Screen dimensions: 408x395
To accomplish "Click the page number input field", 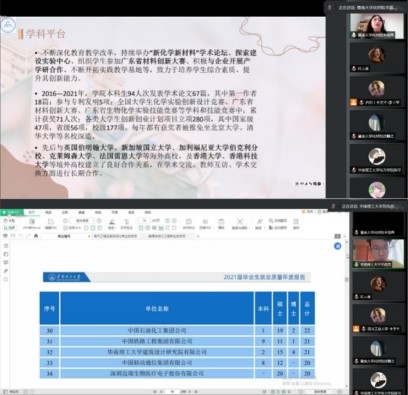I will (x=172, y=391).
